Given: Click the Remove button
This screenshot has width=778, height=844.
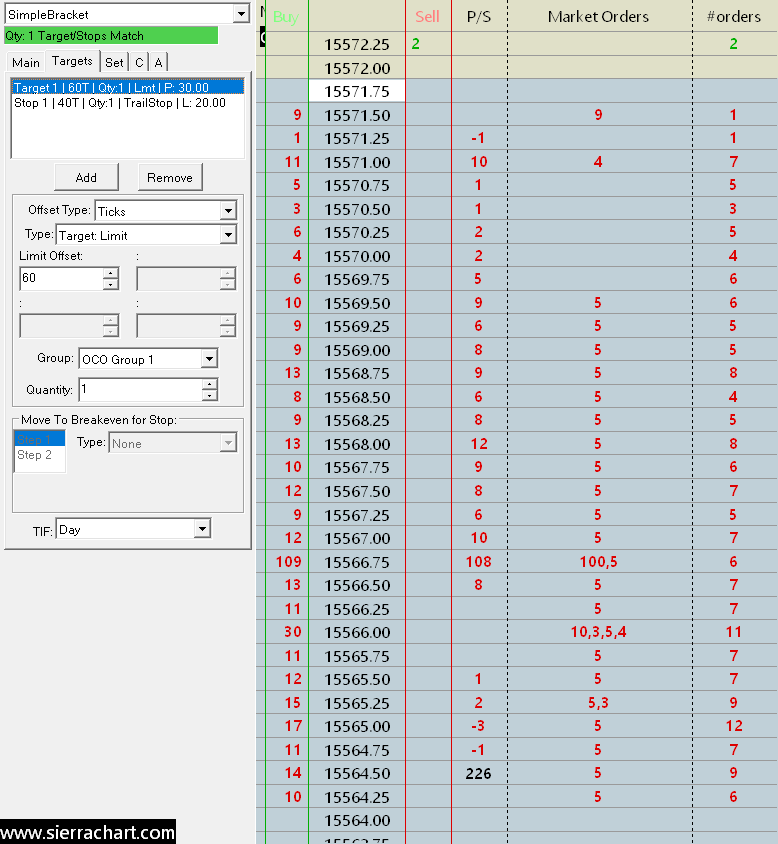Looking at the screenshot, I should tap(170, 178).
